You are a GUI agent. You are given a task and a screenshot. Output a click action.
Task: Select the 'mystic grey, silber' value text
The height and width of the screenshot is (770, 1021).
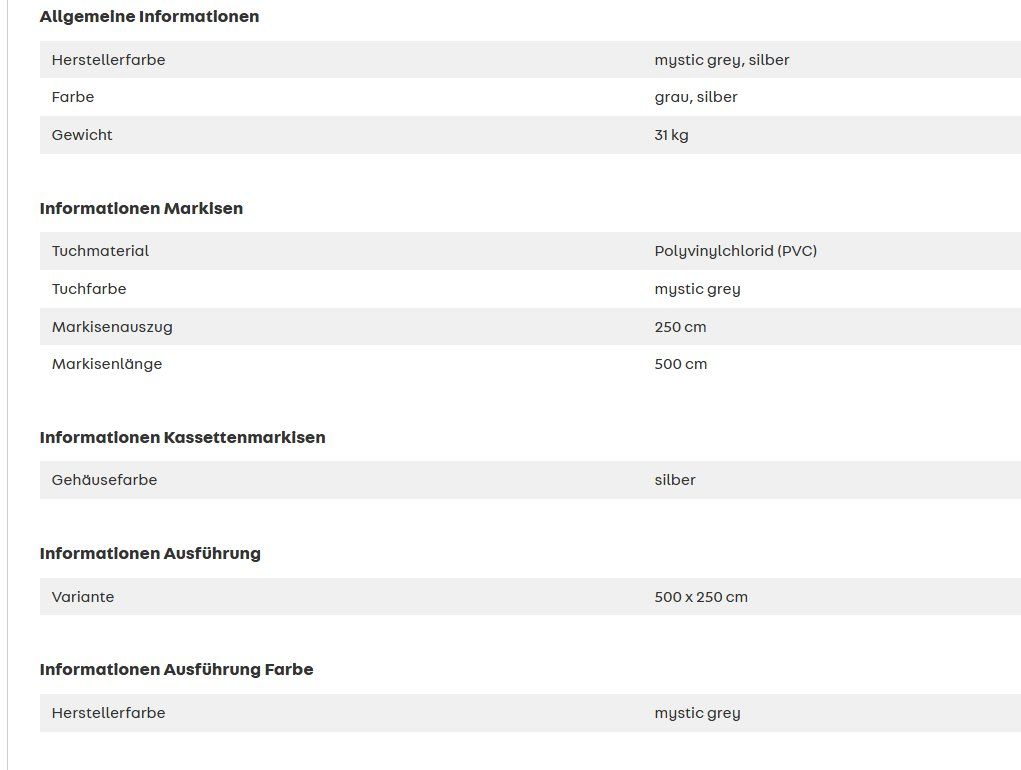[721, 61]
